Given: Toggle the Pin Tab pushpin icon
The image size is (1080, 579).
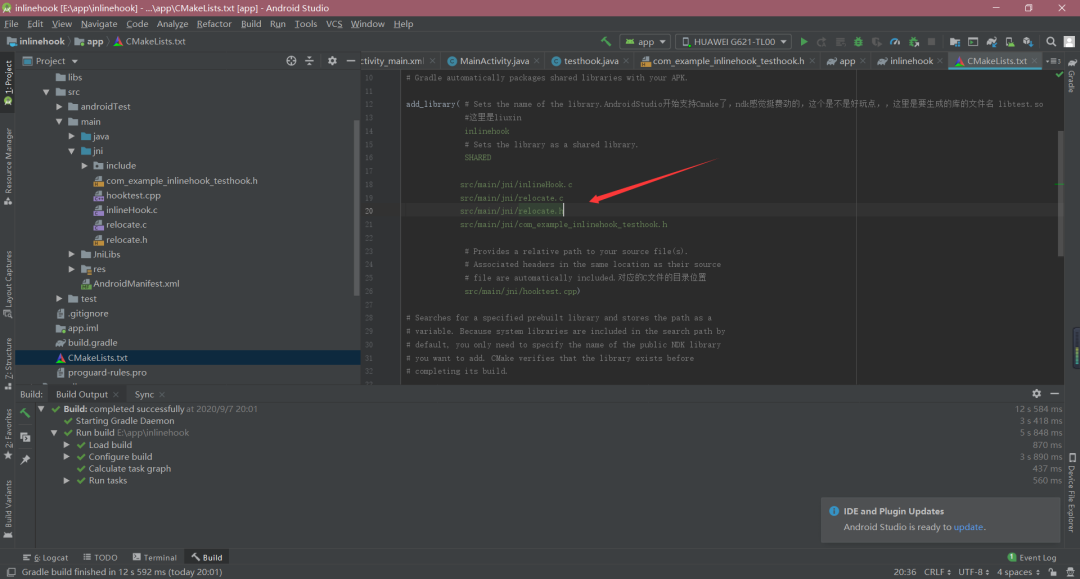Looking at the screenshot, I should click(x=25, y=459).
